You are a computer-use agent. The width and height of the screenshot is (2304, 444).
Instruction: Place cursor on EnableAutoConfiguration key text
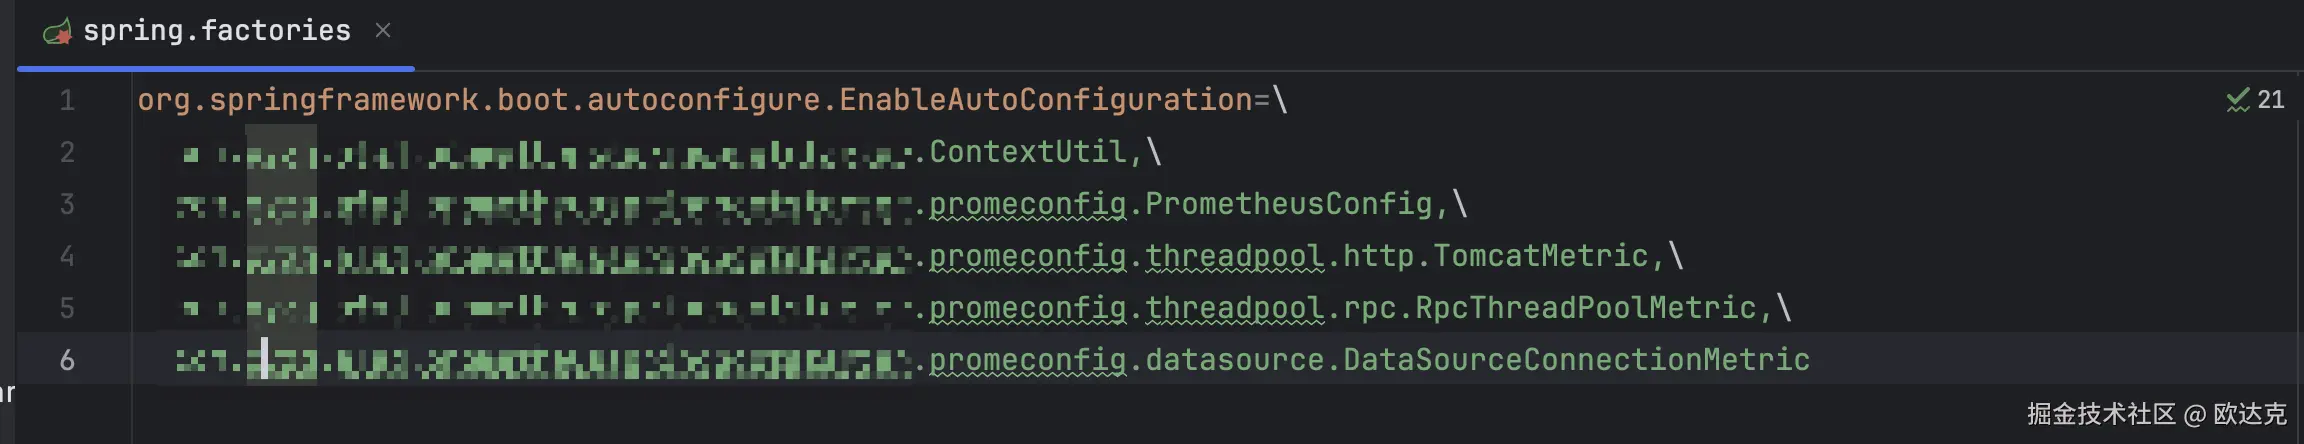coord(1046,100)
